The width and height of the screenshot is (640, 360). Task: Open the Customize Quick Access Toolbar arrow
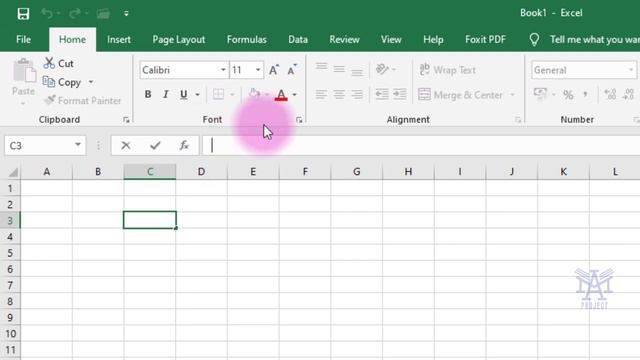(126, 13)
